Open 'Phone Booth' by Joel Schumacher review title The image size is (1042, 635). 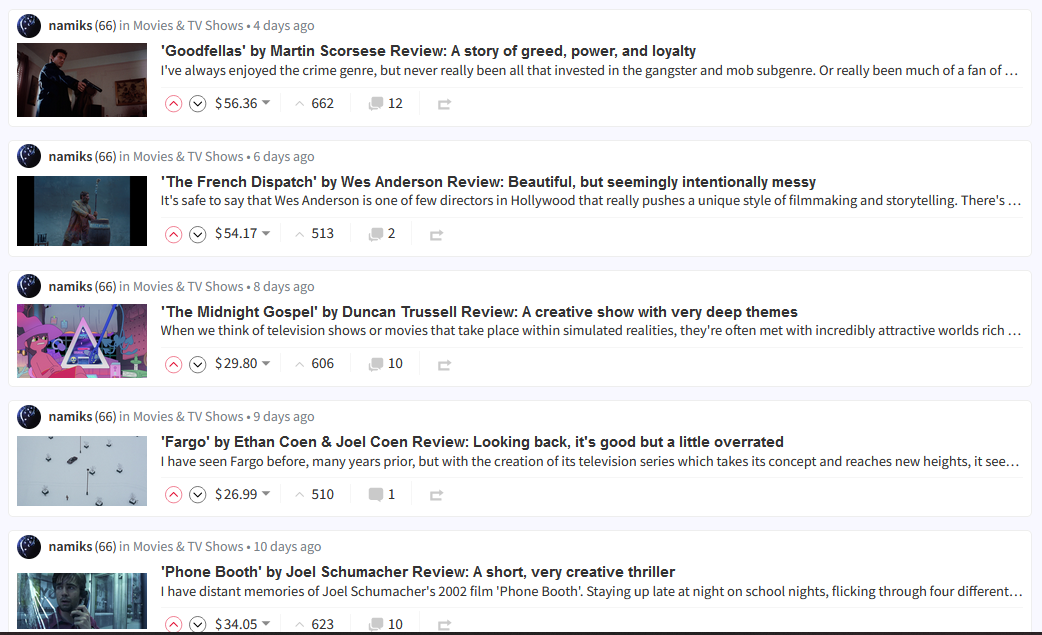tap(418, 572)
